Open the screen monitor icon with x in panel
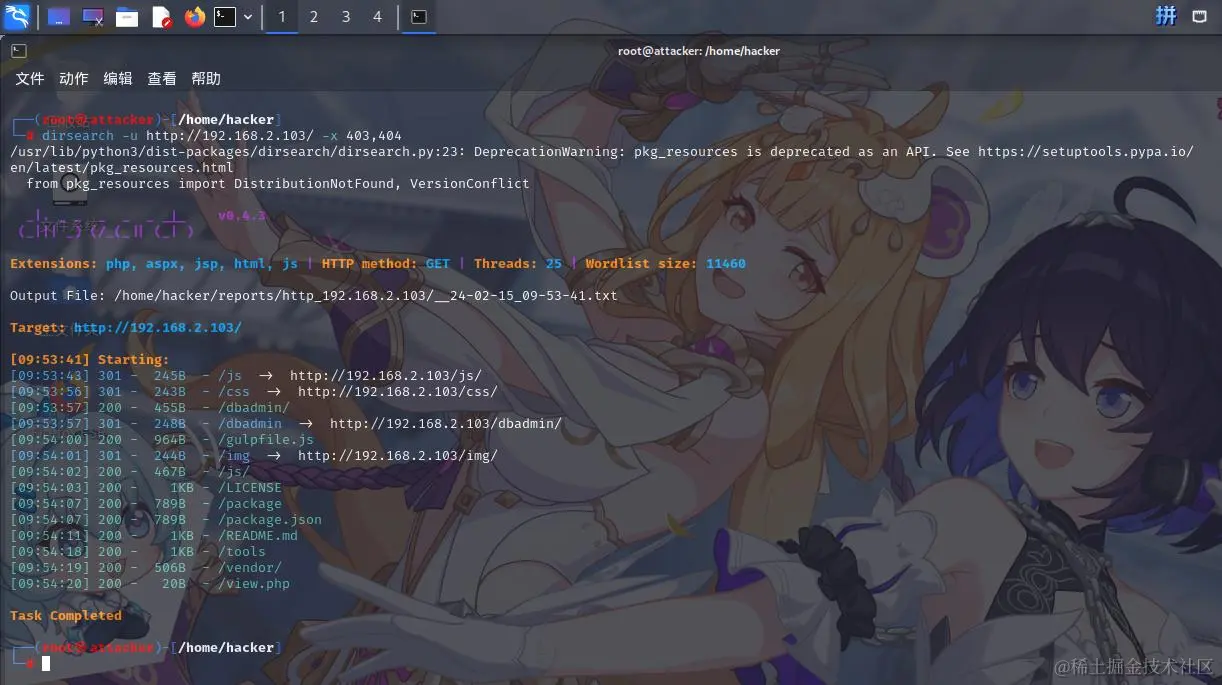 (92, 17)
